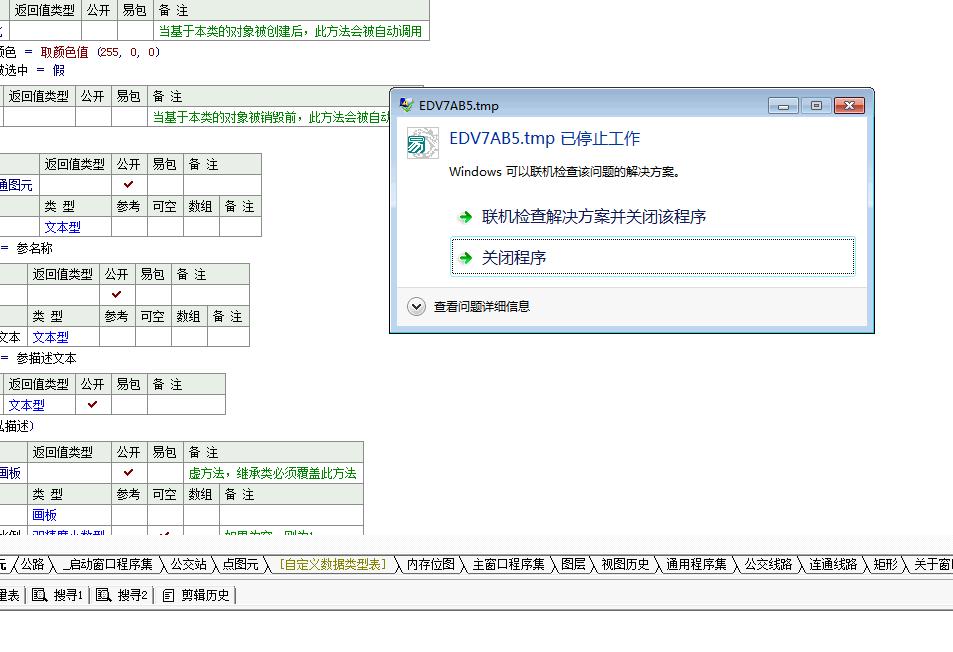
Task: Open the 图层 tab
Action: 573,564
